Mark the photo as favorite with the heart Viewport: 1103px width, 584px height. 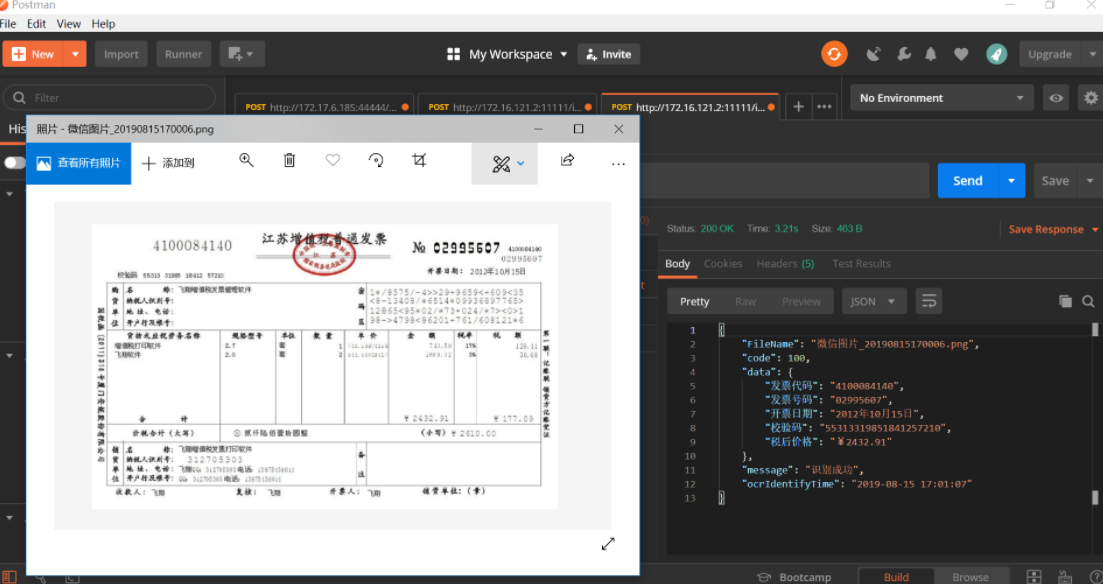(333, 160)
